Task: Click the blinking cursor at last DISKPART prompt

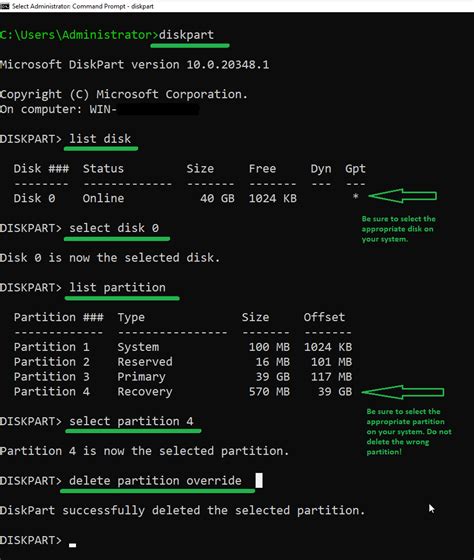Action: click(x=73, y=545)
